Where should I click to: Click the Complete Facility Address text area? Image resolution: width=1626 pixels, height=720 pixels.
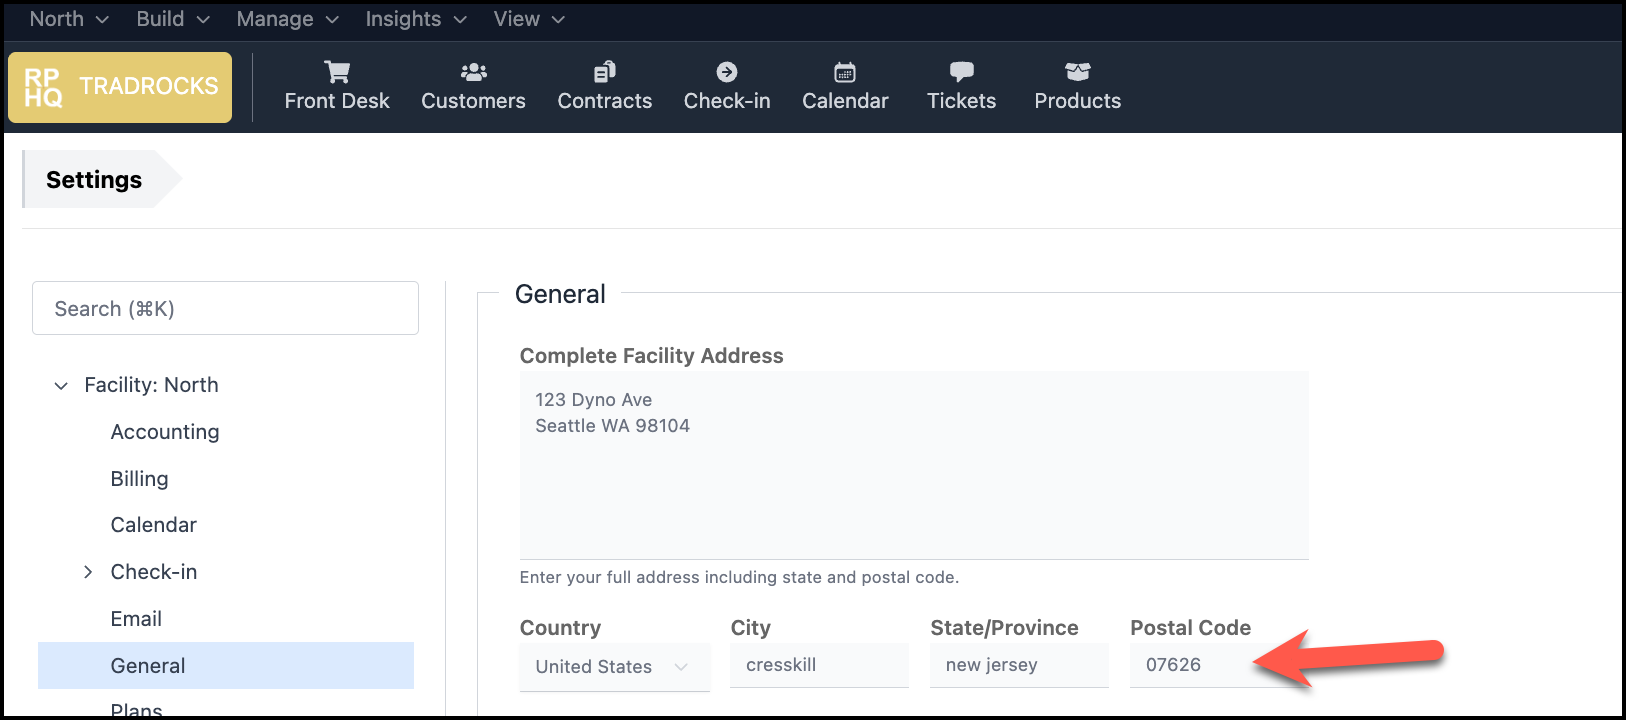[x=913, y=465]
